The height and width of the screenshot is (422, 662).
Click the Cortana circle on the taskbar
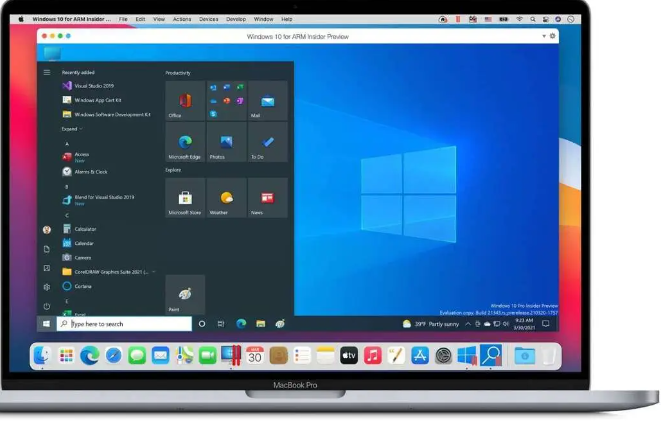(202, 324)
